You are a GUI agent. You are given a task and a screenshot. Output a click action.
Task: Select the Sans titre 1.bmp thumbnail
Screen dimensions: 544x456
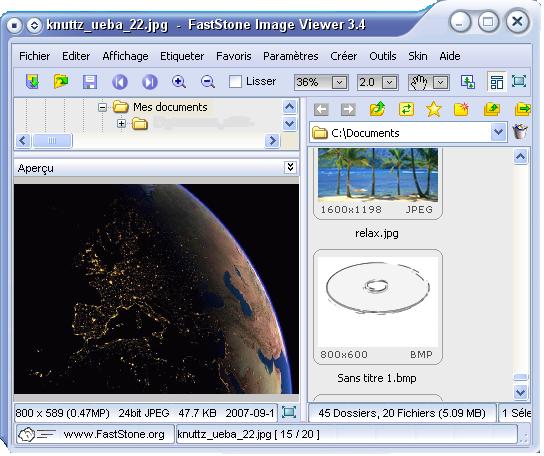coord(377,307)
